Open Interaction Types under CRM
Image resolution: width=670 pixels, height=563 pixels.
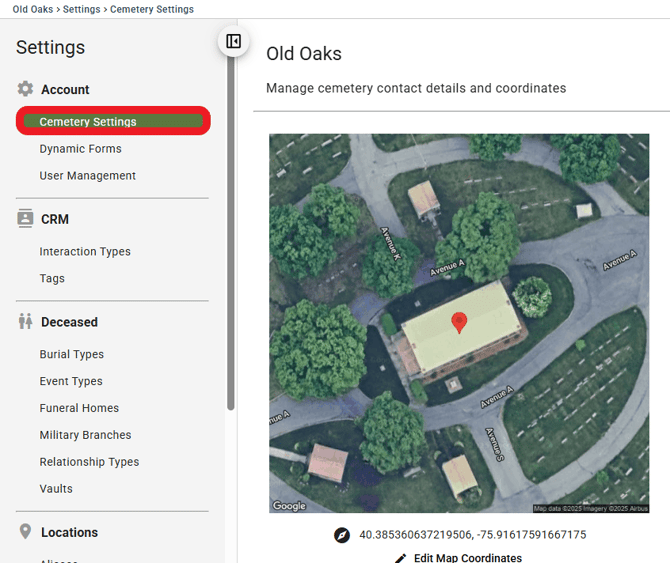85,252
